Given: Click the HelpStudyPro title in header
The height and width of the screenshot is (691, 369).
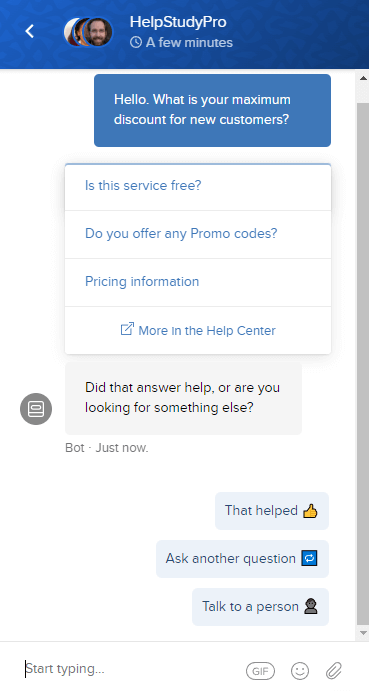Looking at the screenshot, I should pyautogui.click(x=178, y=22).
